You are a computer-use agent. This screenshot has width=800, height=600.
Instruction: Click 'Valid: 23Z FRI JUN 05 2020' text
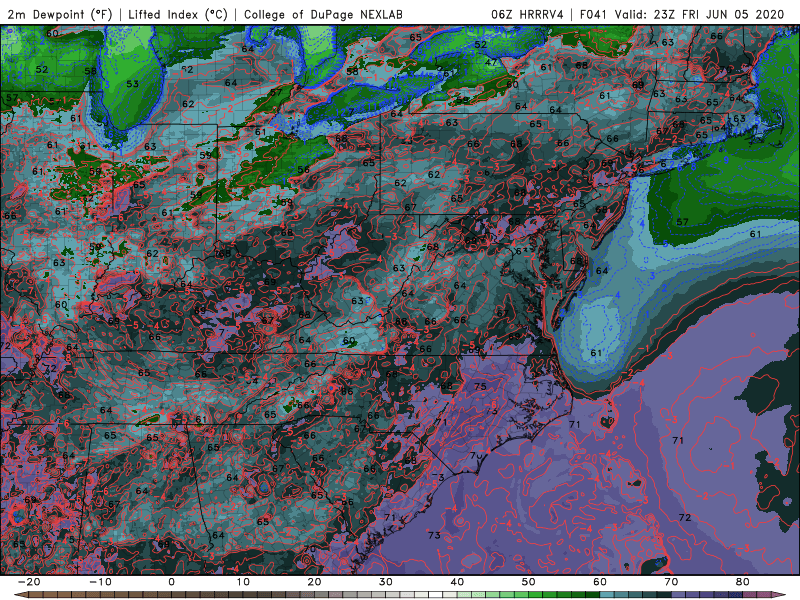tap(699, 14)
